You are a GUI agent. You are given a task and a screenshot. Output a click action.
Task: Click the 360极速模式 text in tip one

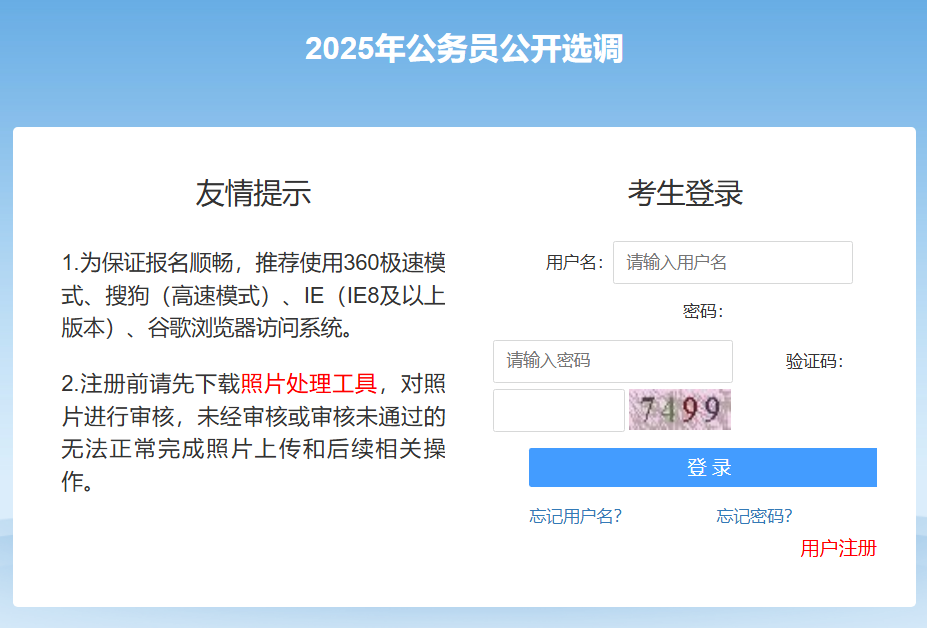click(394, 264)
